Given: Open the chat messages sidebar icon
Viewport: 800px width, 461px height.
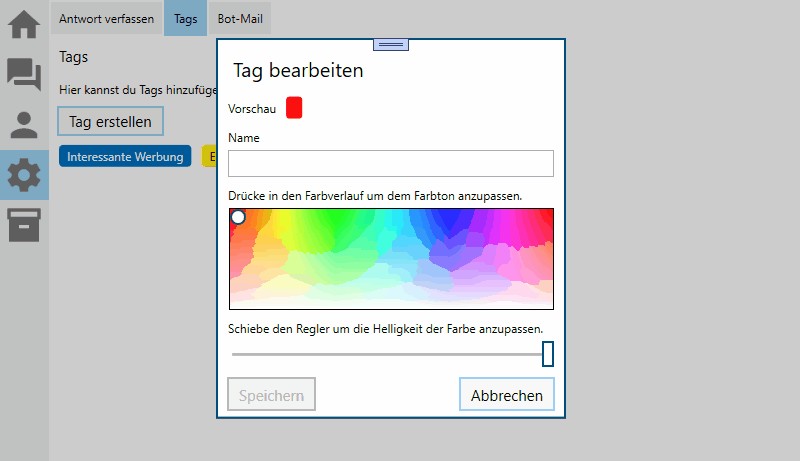Looking at the screenshot, I should pyautogui.click(x=24, y=74).
